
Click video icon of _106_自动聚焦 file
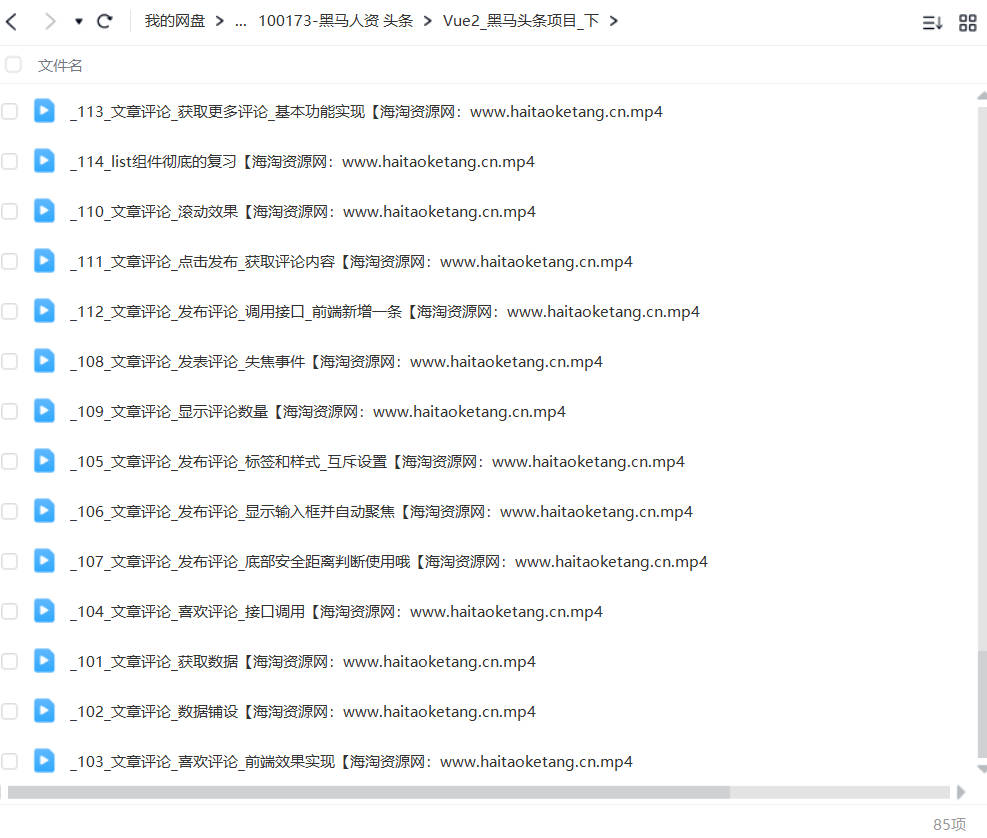point(44,511)
